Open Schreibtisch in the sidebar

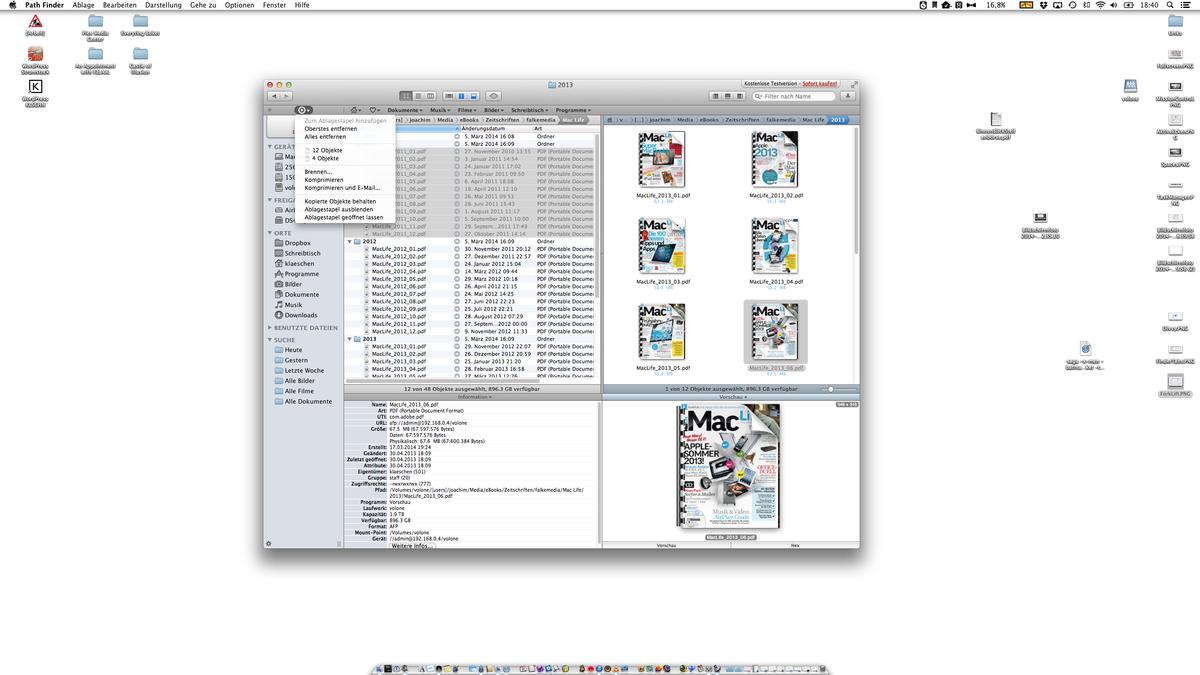click(x=302, y=253)
